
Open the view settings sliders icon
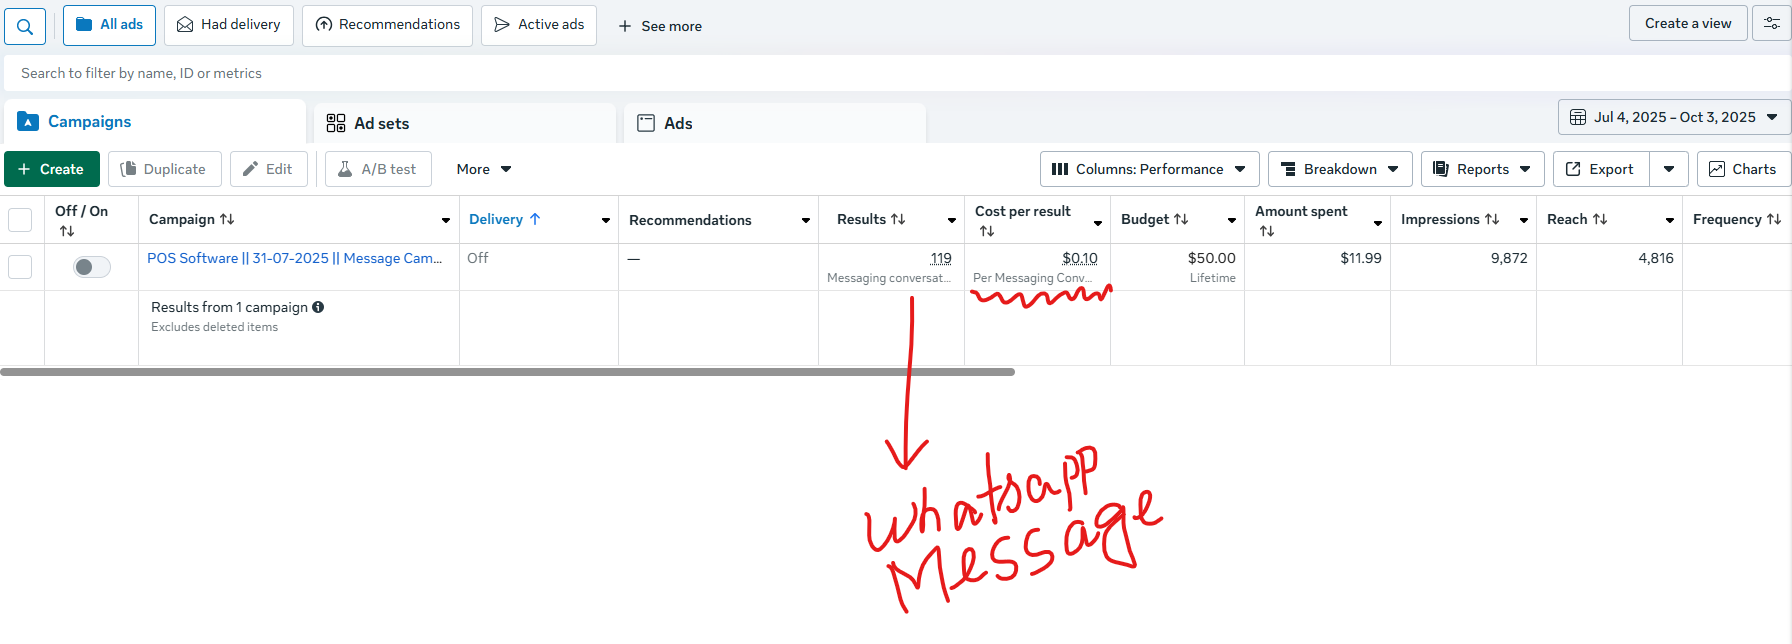(1771, 23)
